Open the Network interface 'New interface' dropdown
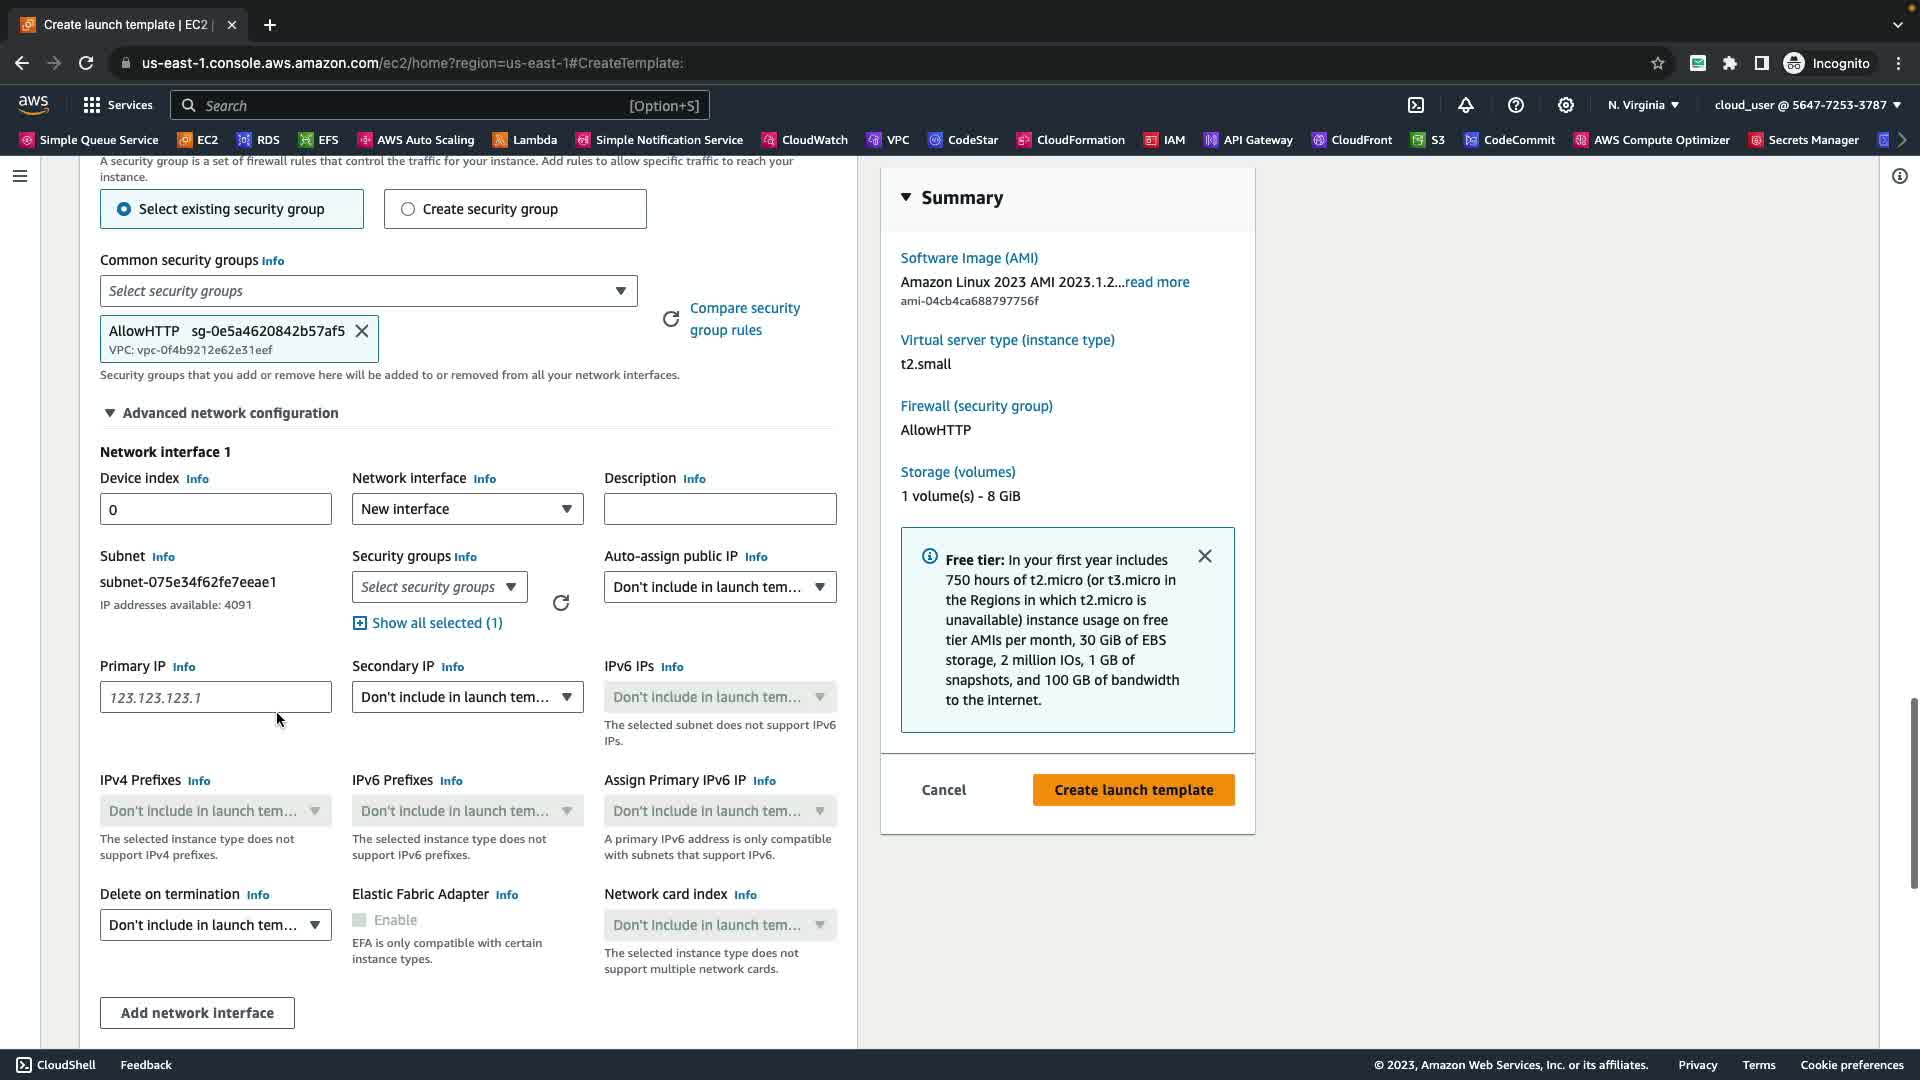1920x1080 pixels. (467, 509)
